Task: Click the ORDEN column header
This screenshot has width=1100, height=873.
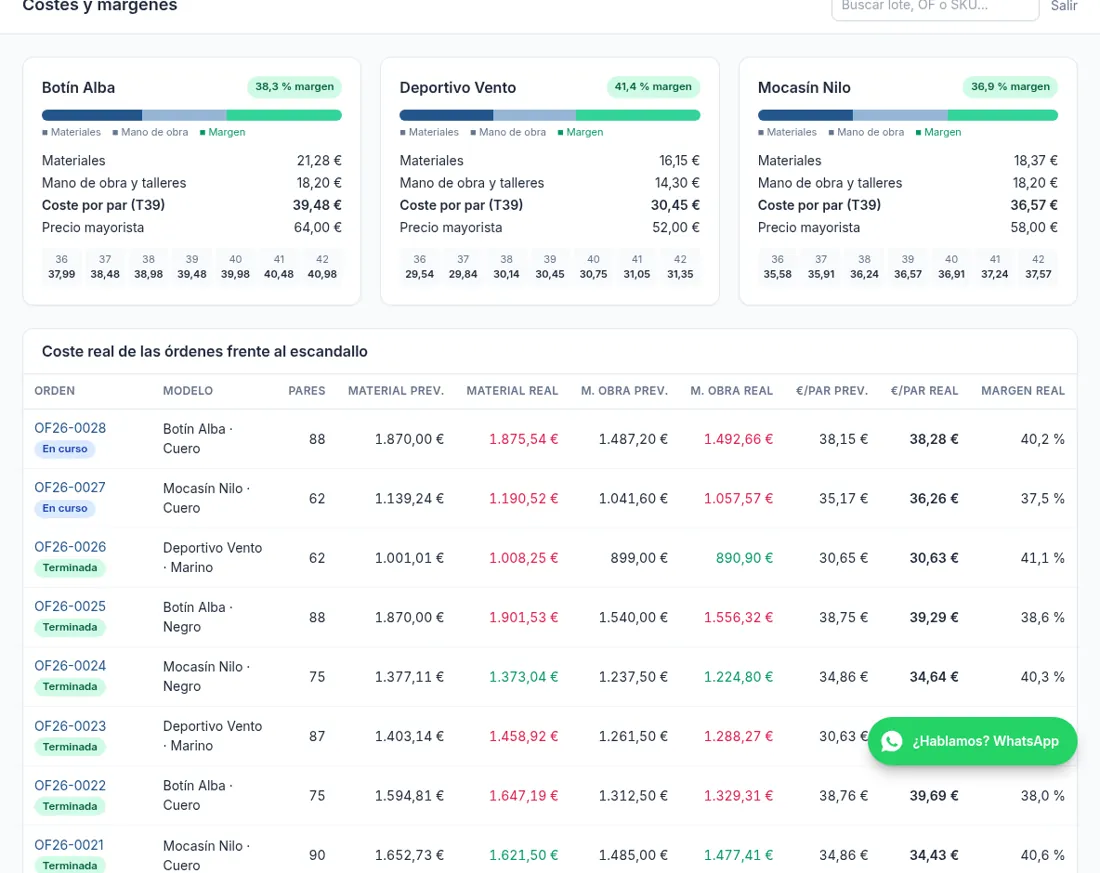Action: click(55, 391)
